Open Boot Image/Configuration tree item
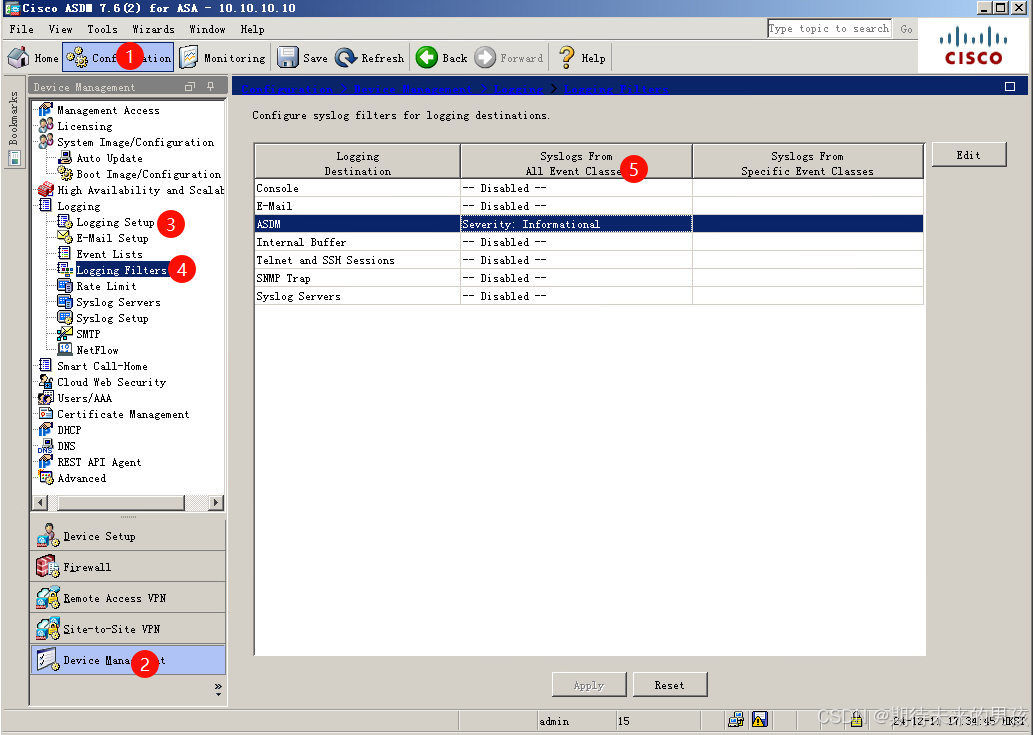 (x=148, y=174)
